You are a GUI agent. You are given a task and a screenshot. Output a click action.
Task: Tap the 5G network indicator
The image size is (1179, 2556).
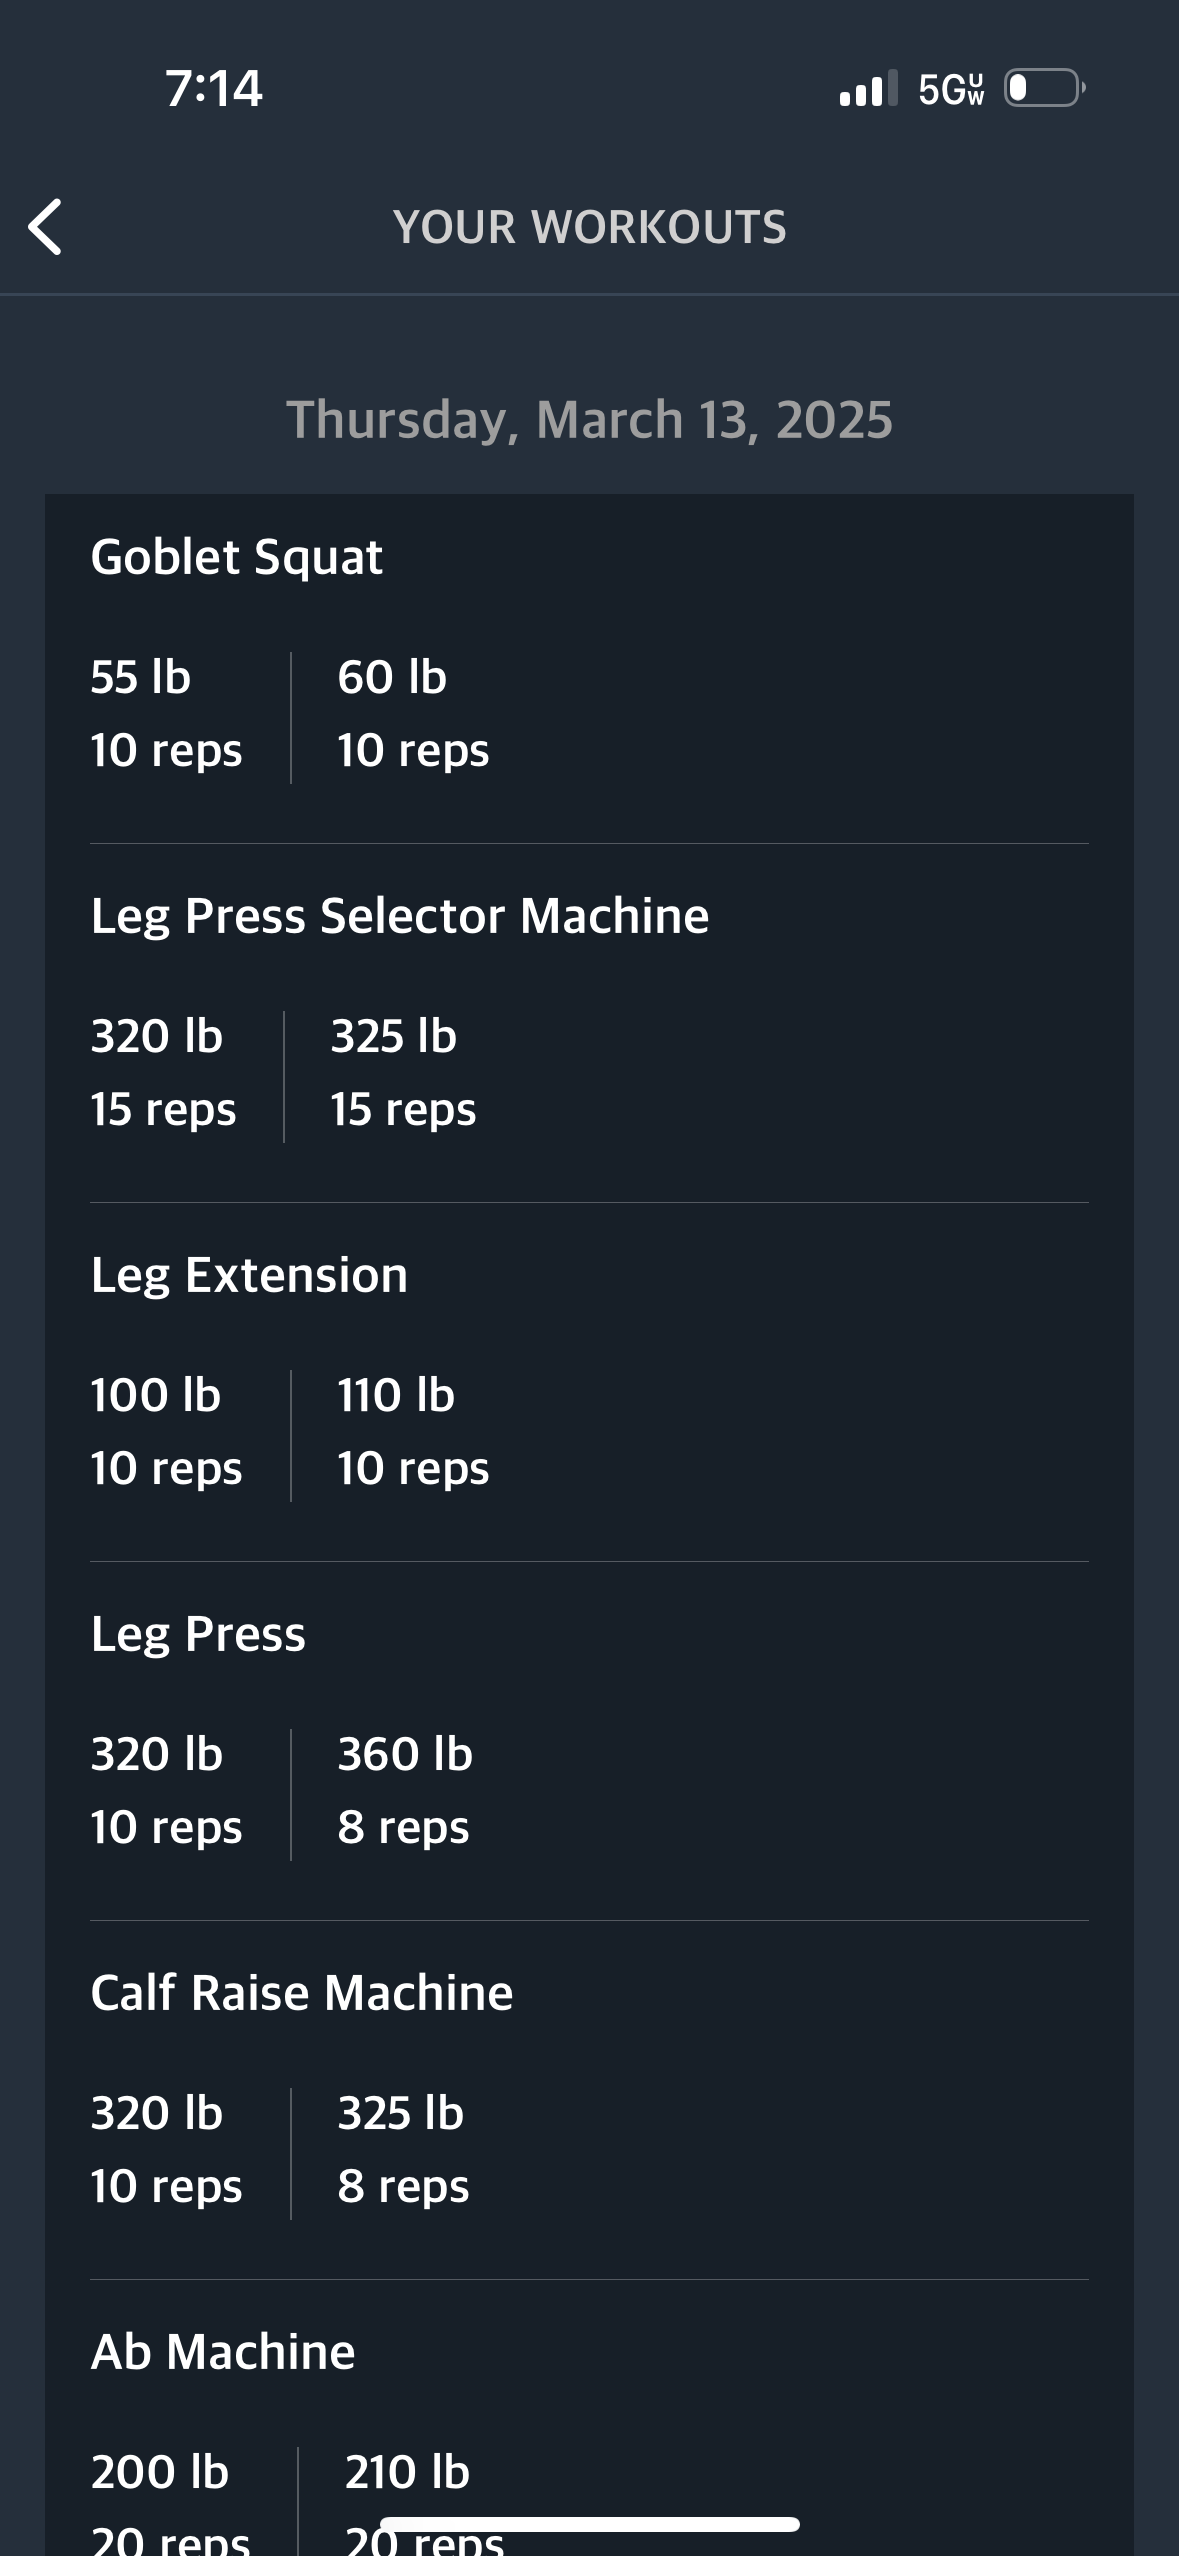click(x=951, y=89)
